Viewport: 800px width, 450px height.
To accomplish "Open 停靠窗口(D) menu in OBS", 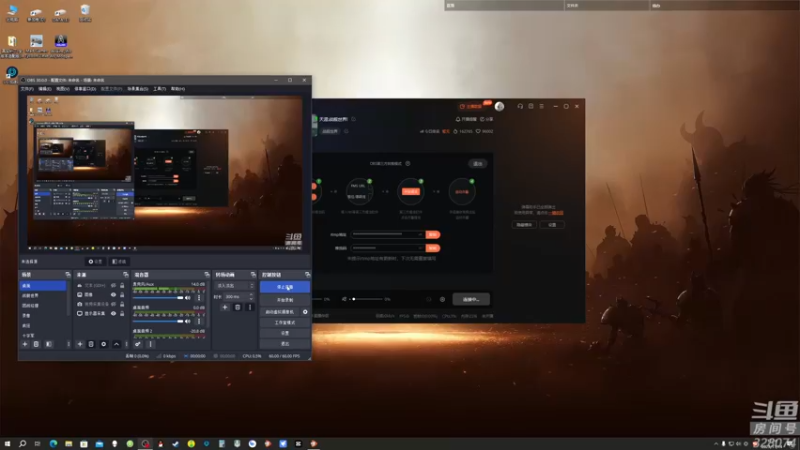I will coord(85,89).
